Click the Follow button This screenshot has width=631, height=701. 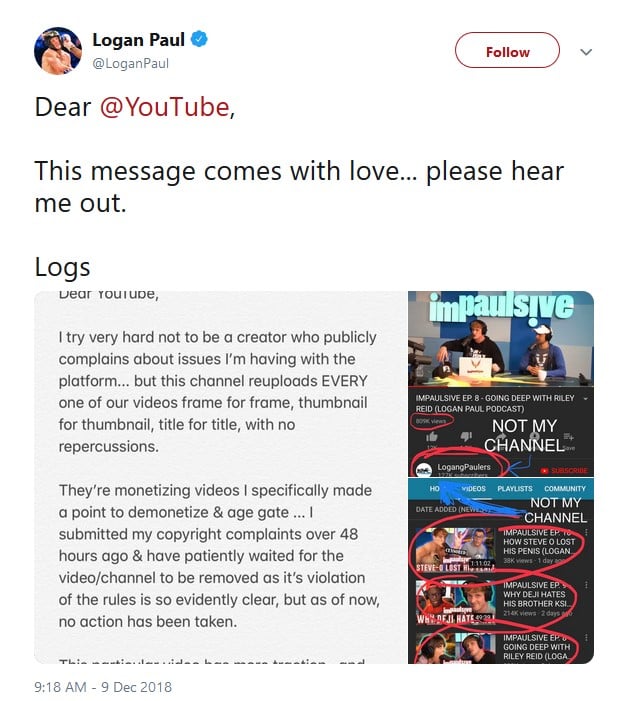click(507, 50)
